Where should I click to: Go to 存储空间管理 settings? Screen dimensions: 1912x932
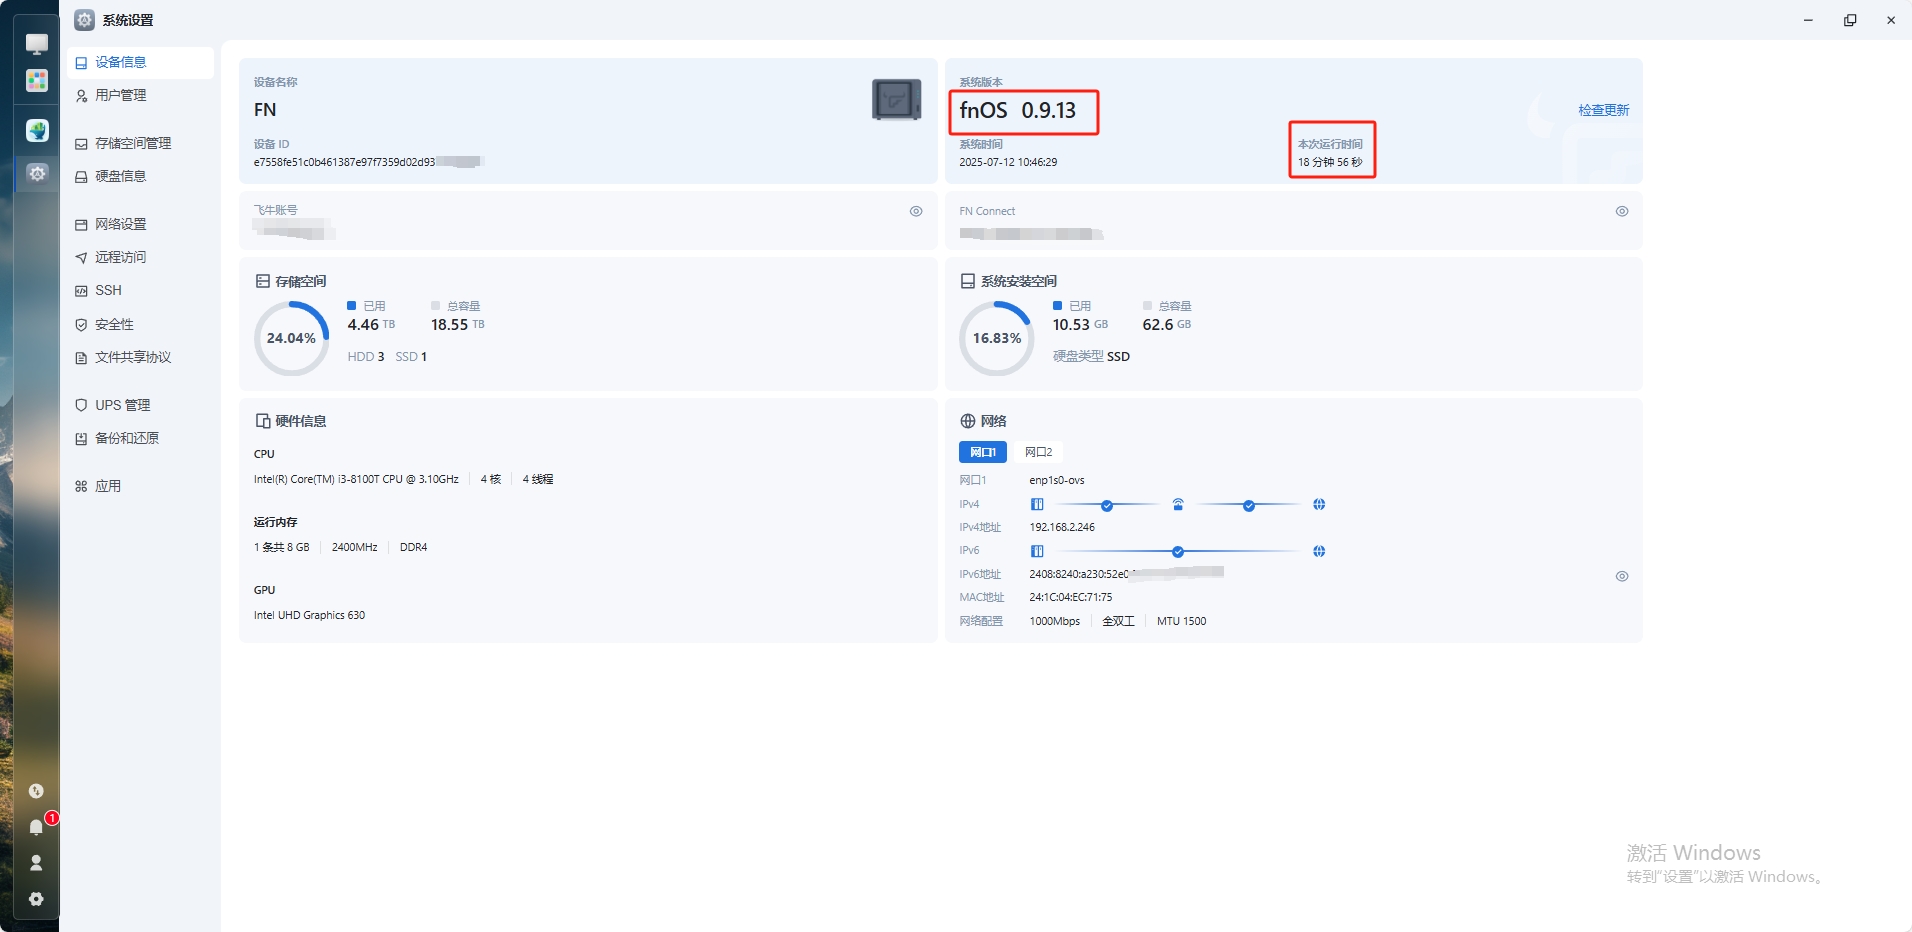point(132,143)
